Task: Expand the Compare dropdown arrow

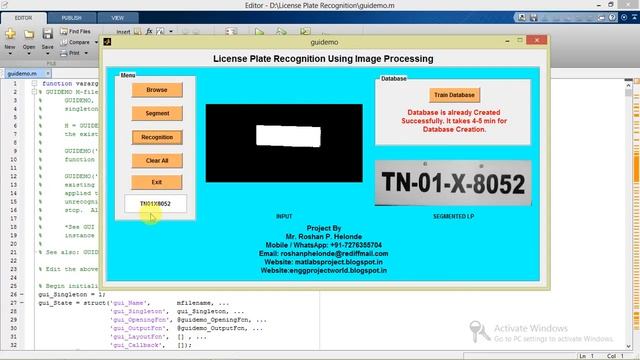Action: pyautogui.click(x=96, y=42)
